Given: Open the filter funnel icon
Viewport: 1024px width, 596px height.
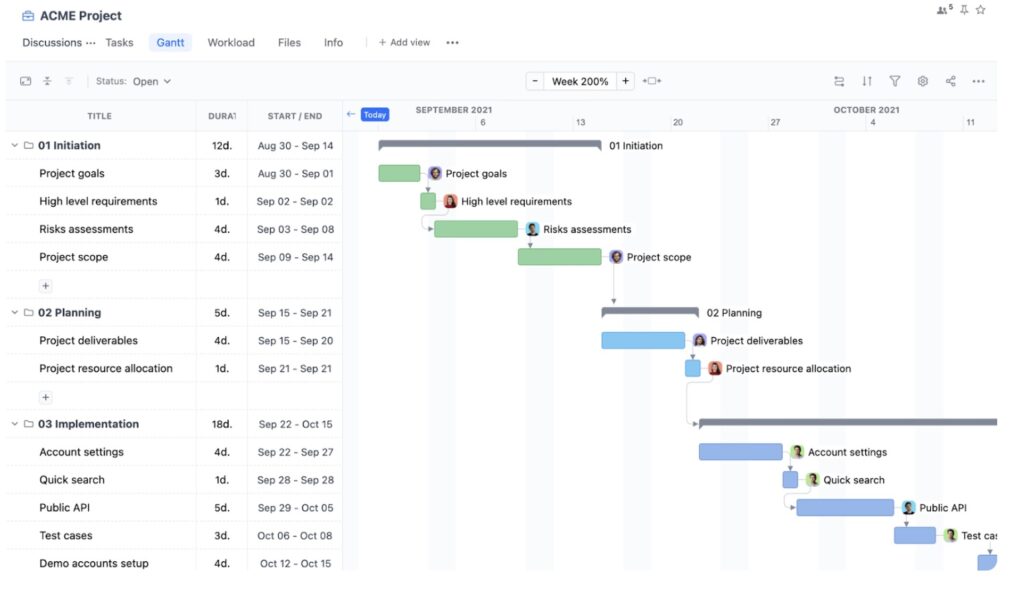Looking at the screenshot, I should click(895, 81).
